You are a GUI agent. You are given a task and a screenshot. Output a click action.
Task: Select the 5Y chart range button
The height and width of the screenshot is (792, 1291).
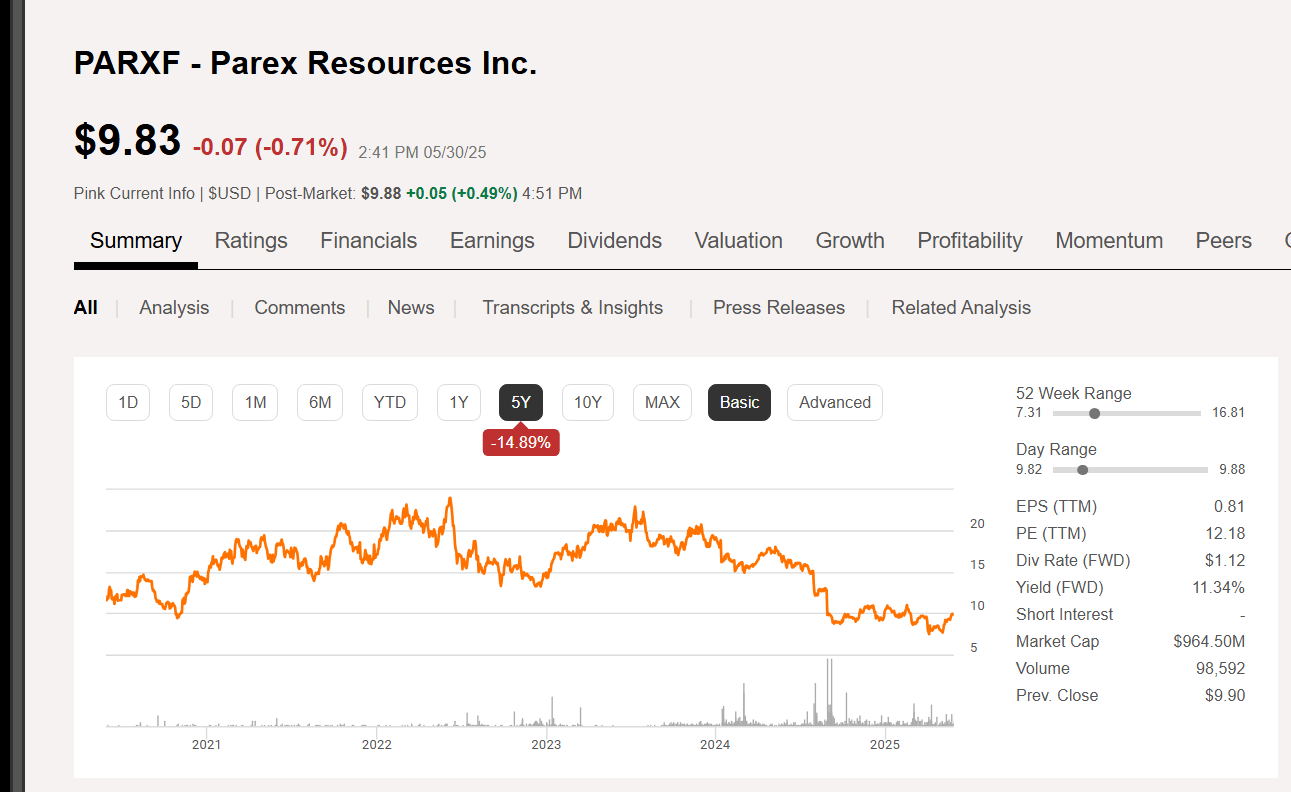pyautogui.click(x=520, y=402)
